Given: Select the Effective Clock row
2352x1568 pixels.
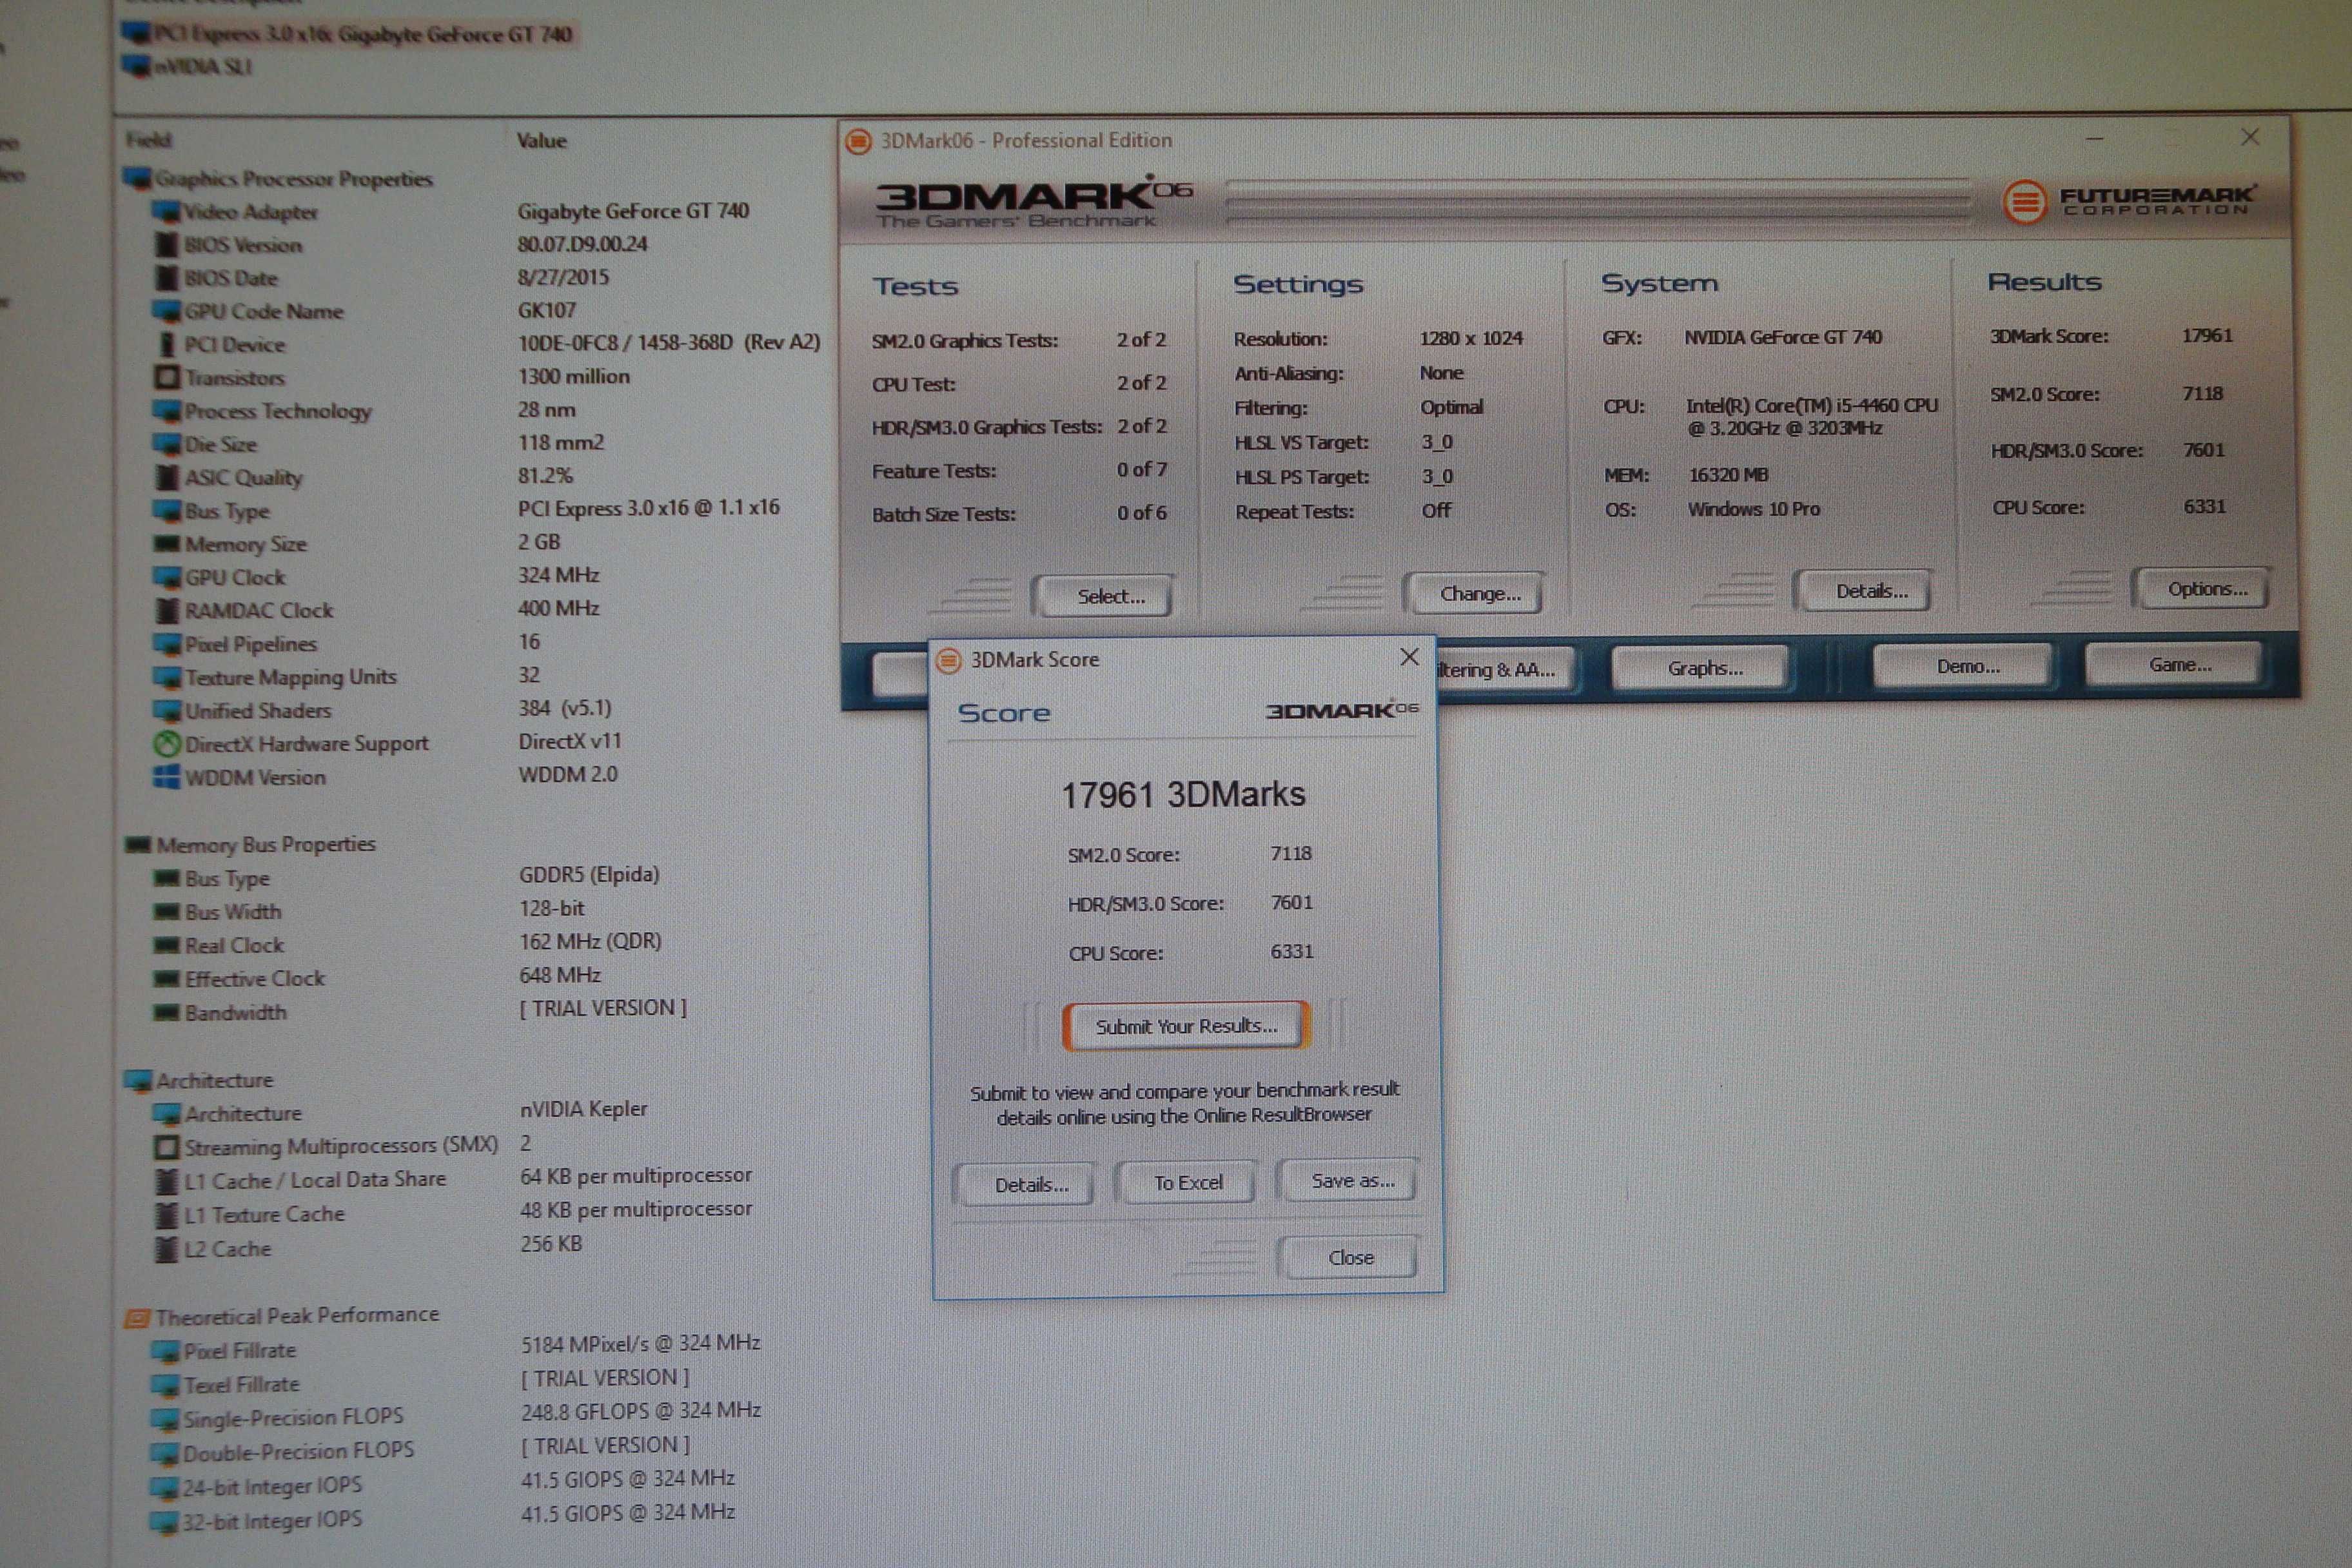Looking at the screenshot, I should pos(376,977).
